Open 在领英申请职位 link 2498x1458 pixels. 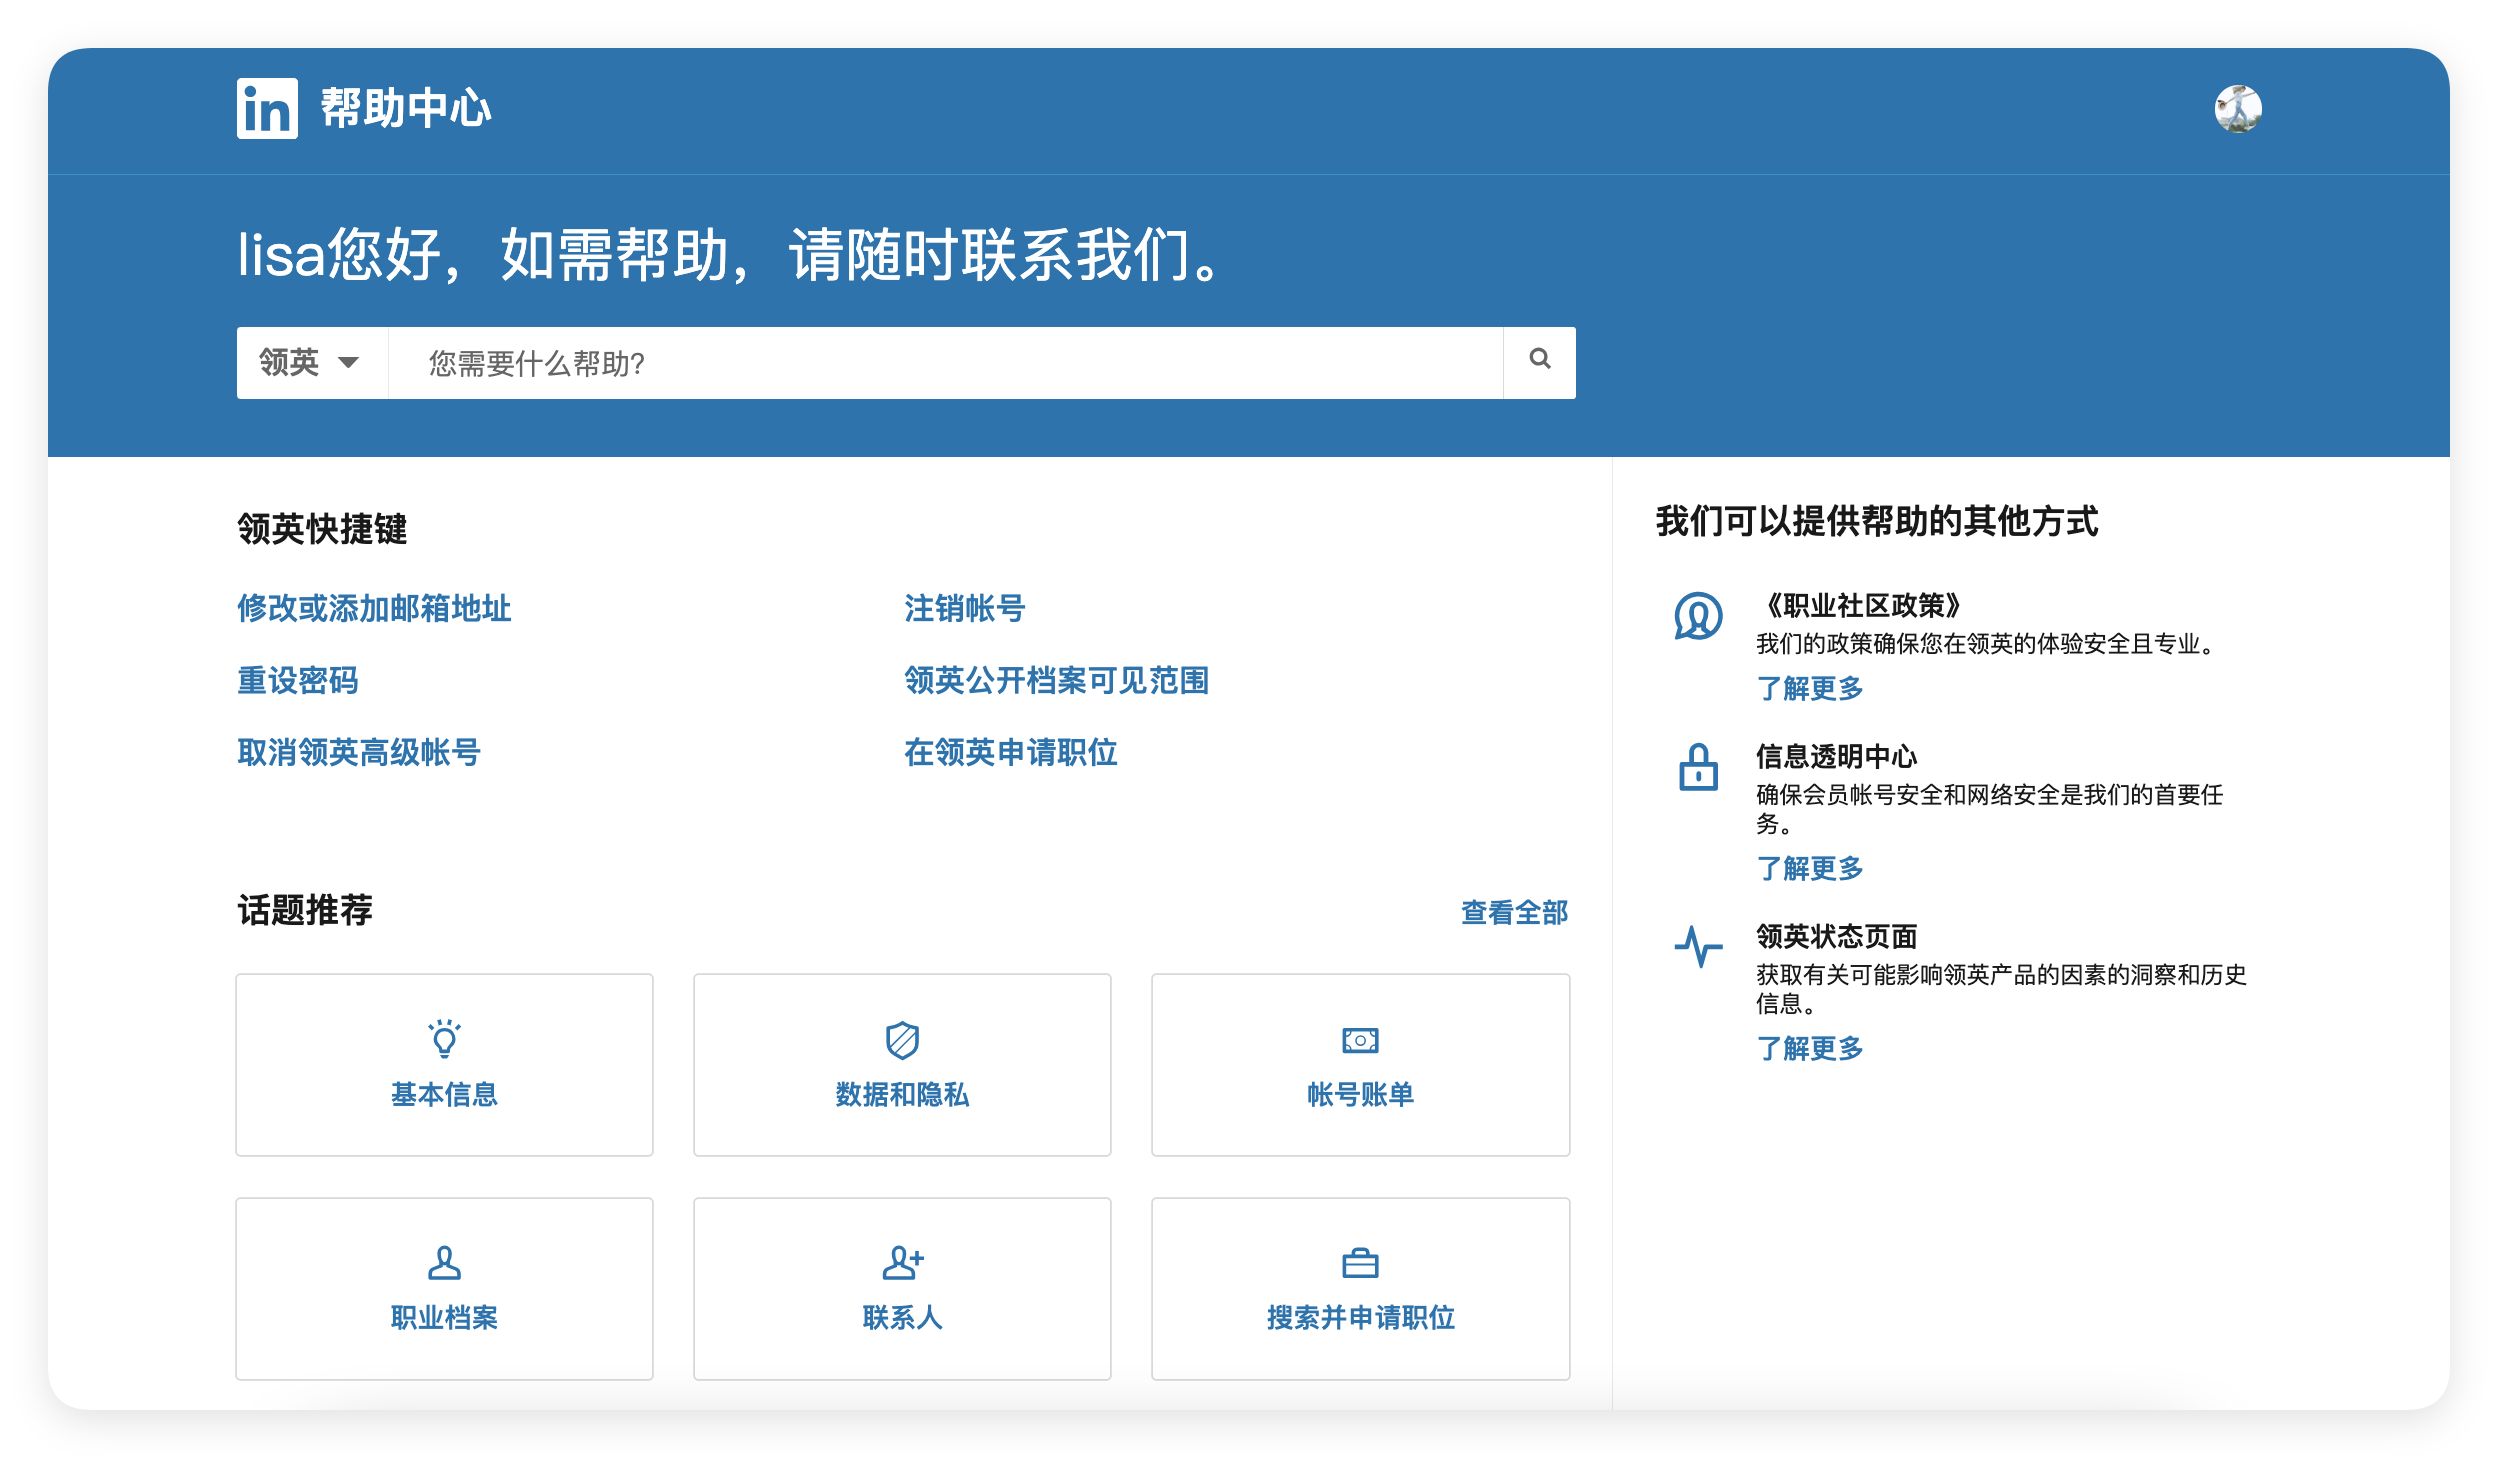(1011, 752)
